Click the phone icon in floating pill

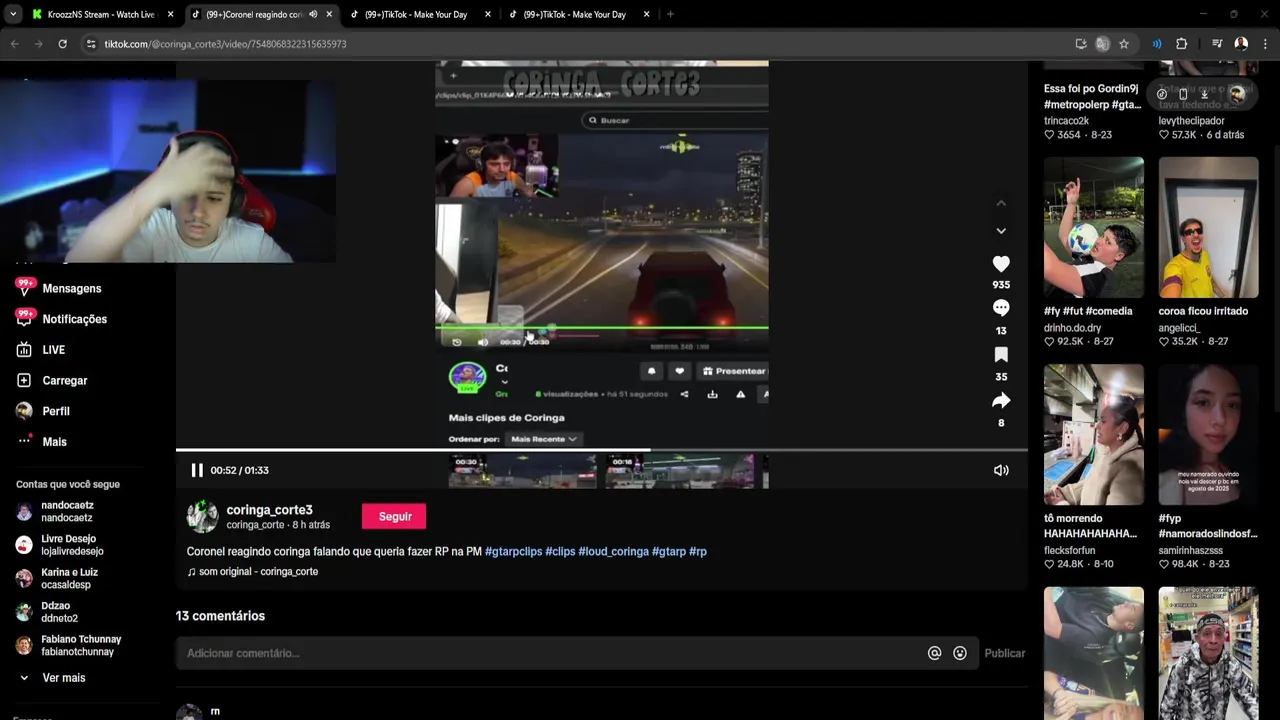tap(1183, 94)
